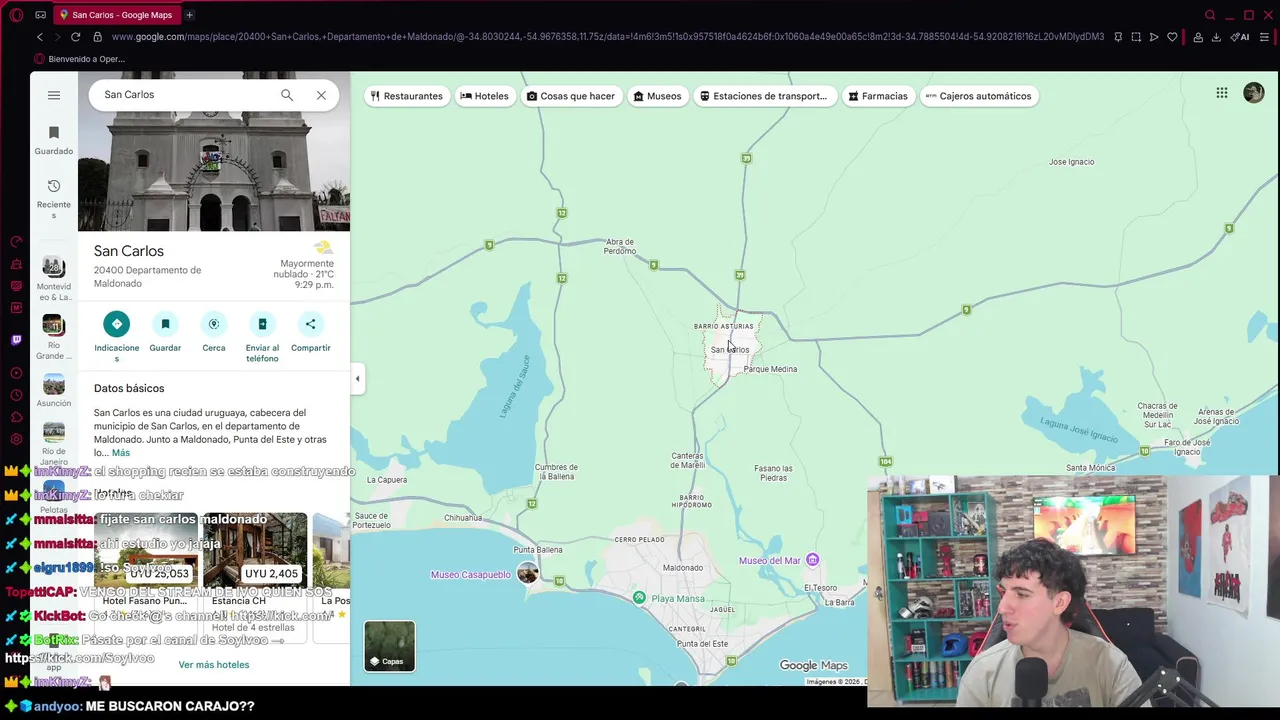The image size is (1280, 720).
Task: Click into the San Carlos search field
Action: click(185, 95)
